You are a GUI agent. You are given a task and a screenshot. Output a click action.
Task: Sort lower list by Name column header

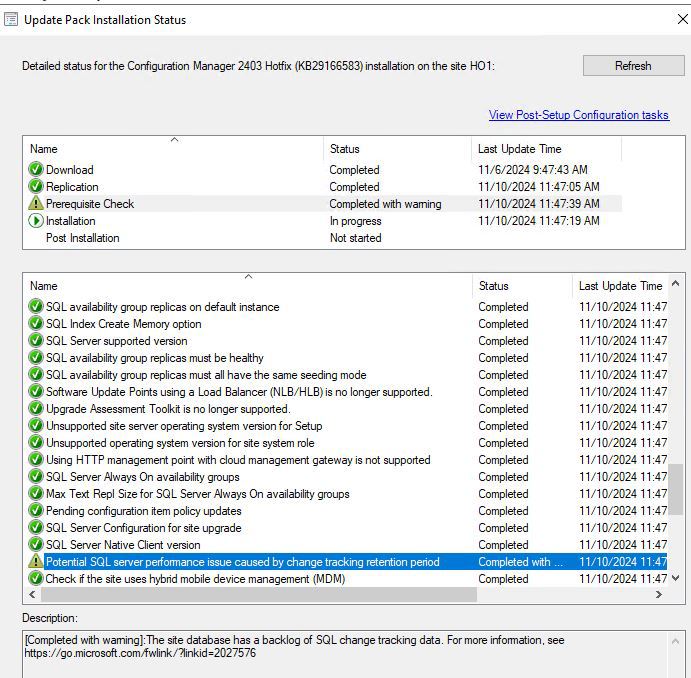pyautogui.click(x=248, y=286)
